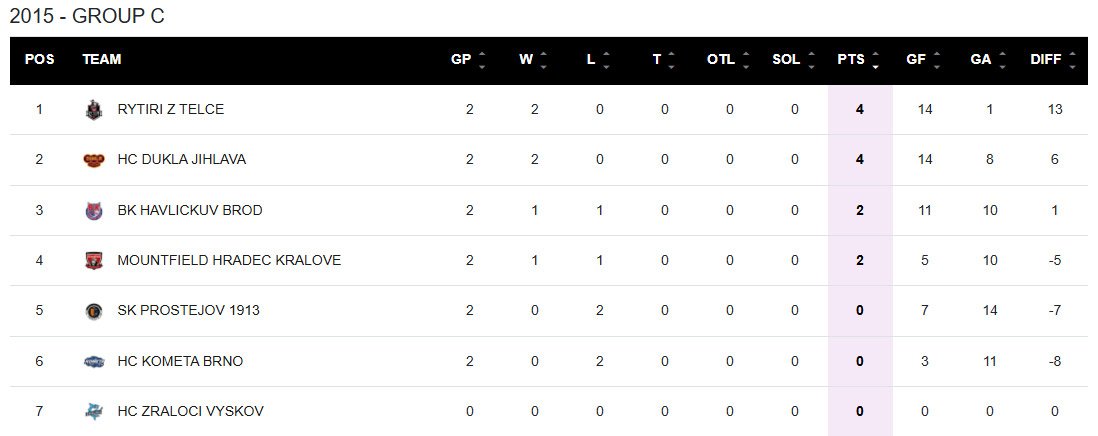Sort standings by GP column arrows
The image size is (1098, 436).
[x=482, y=60]
